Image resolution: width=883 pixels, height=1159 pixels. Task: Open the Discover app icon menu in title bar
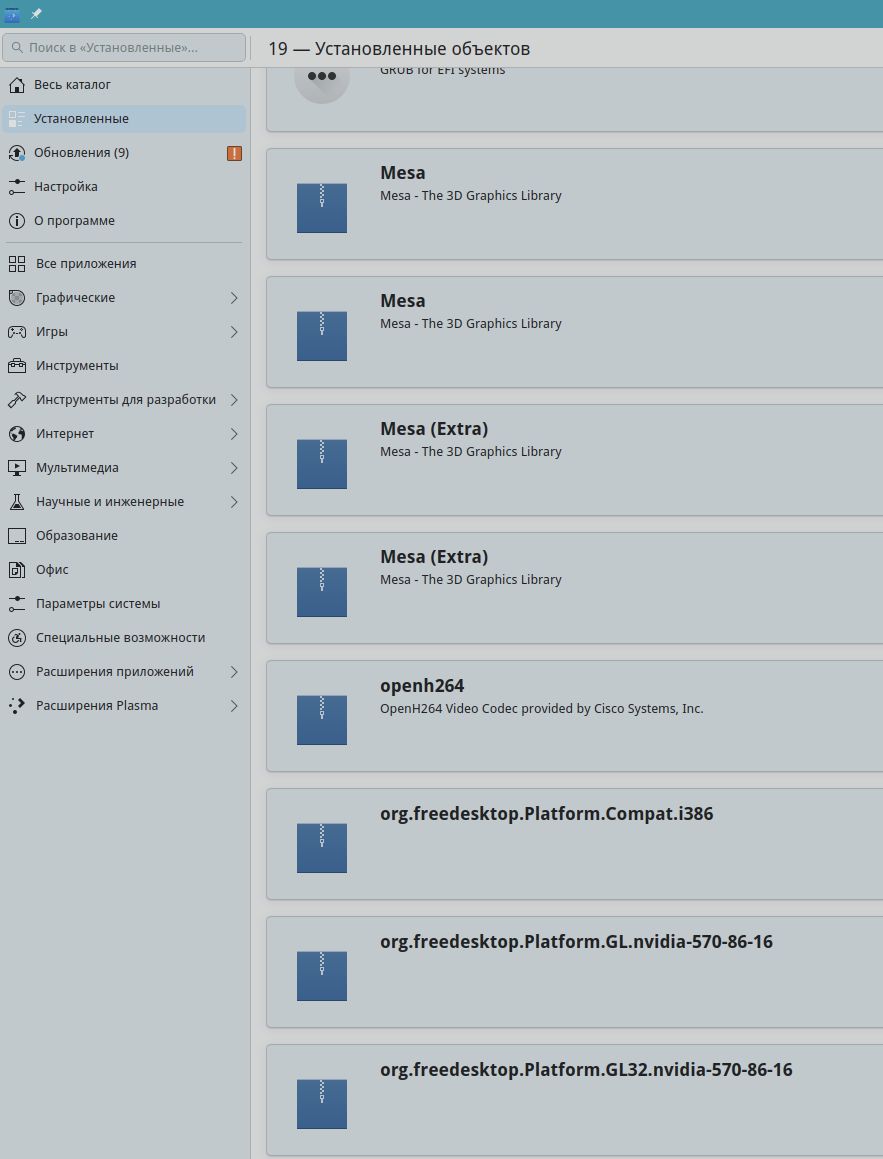tap(12, 13)
